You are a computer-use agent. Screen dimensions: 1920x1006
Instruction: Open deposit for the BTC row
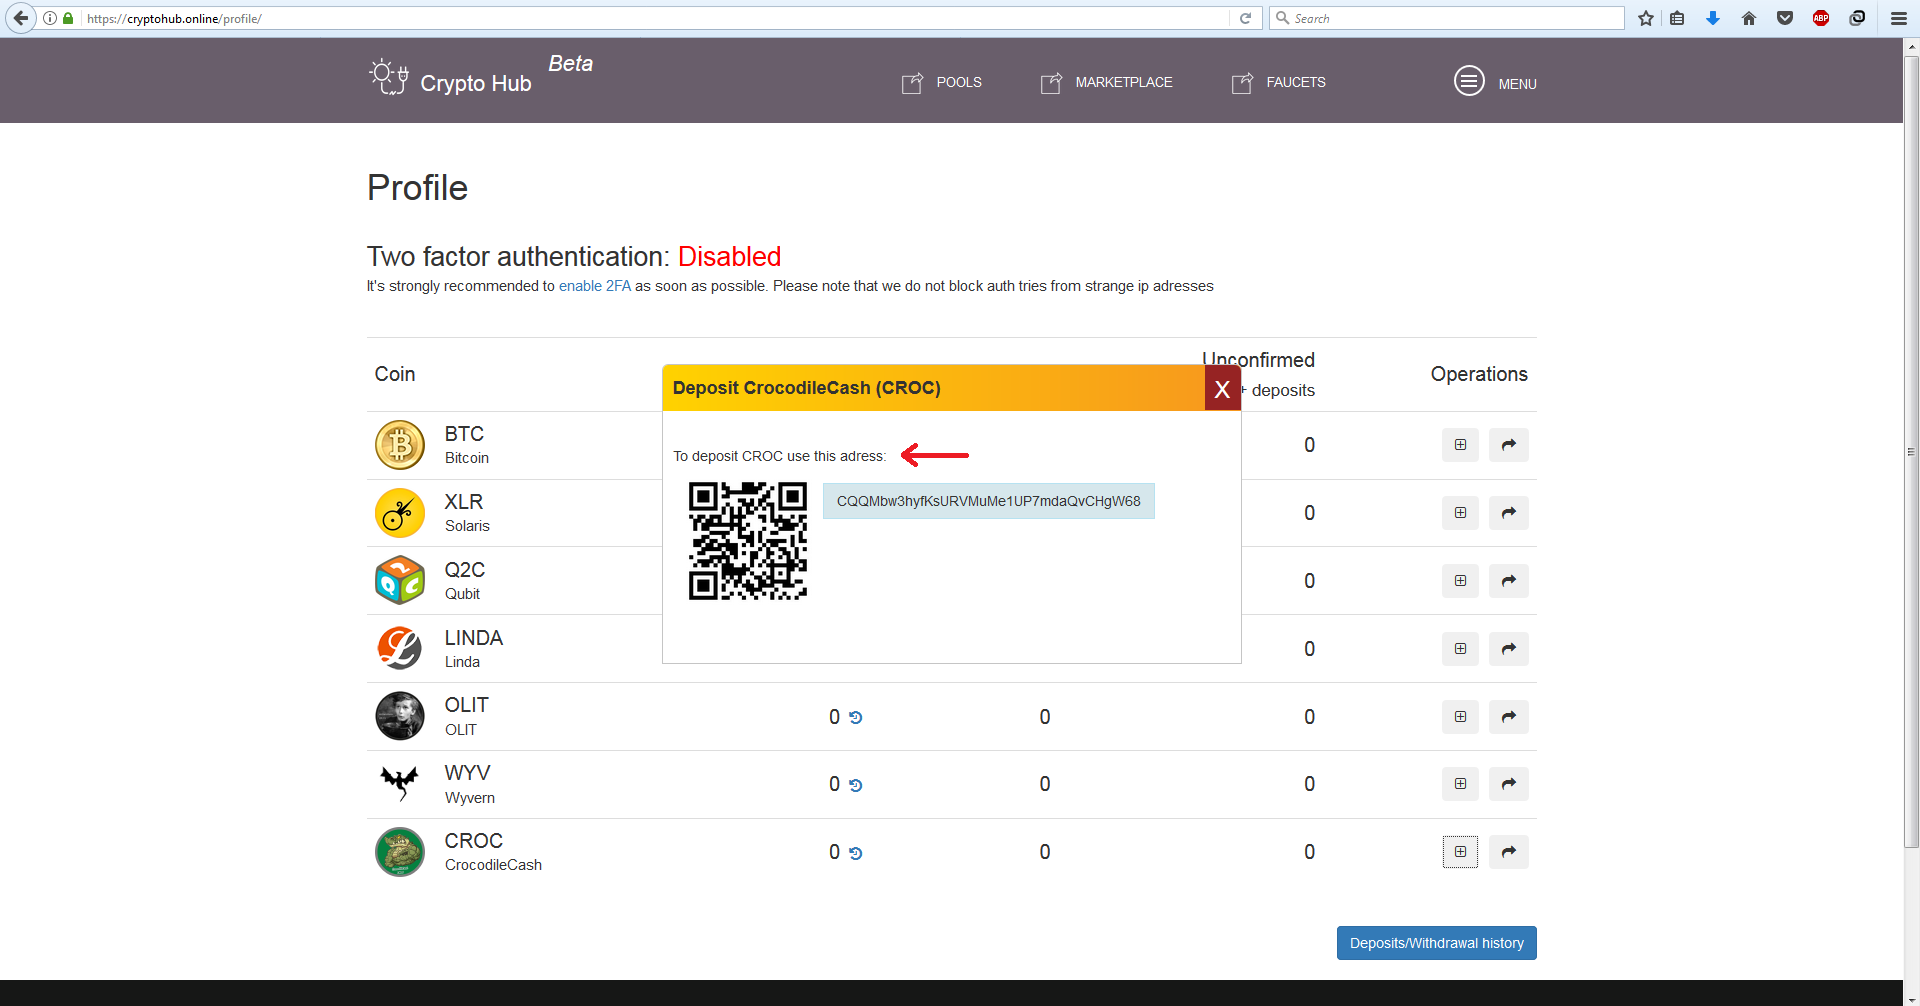tap(1460, 445)
